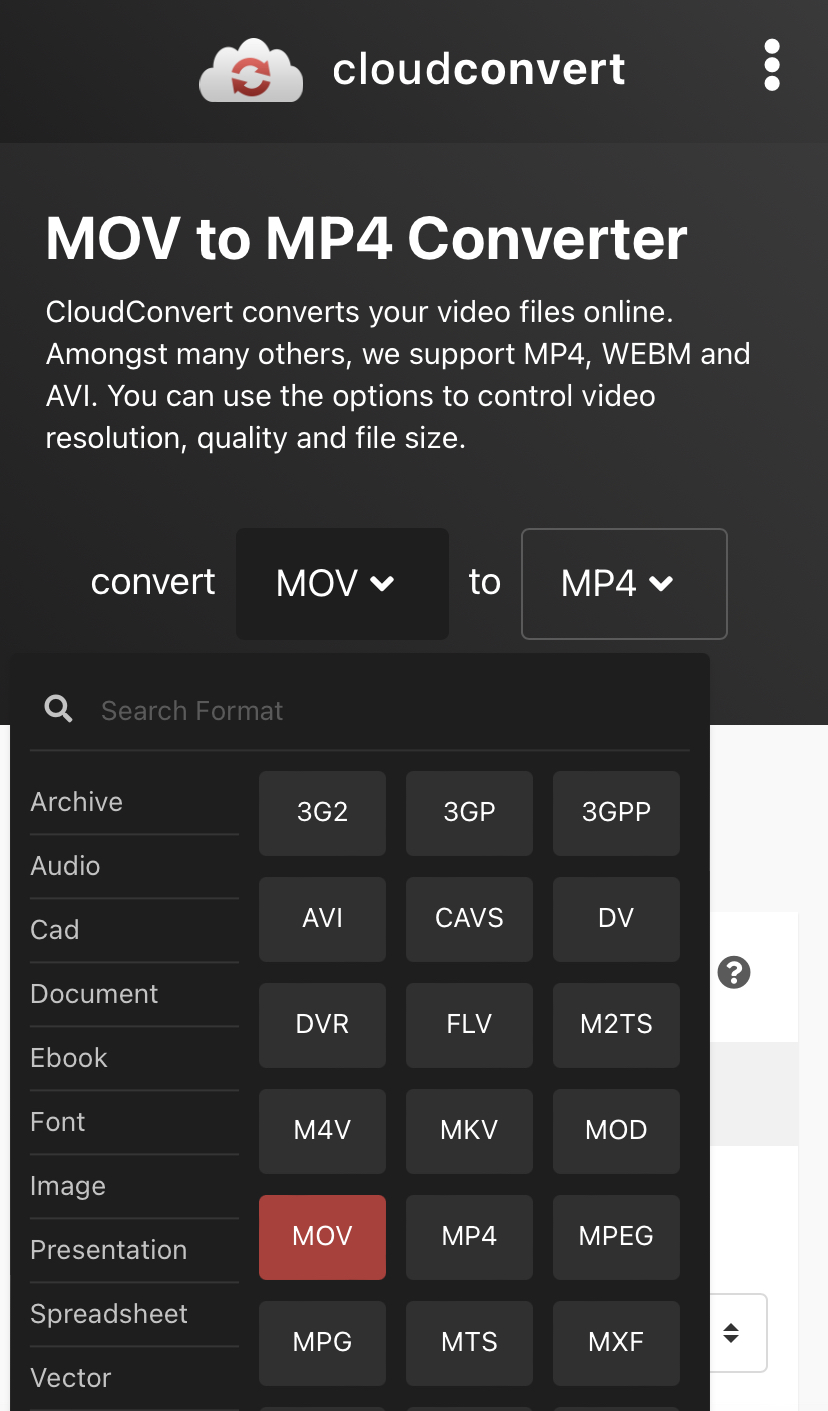Open the MOV source format dropdown
The image size is (828, 1411).
tap(342, 583)
